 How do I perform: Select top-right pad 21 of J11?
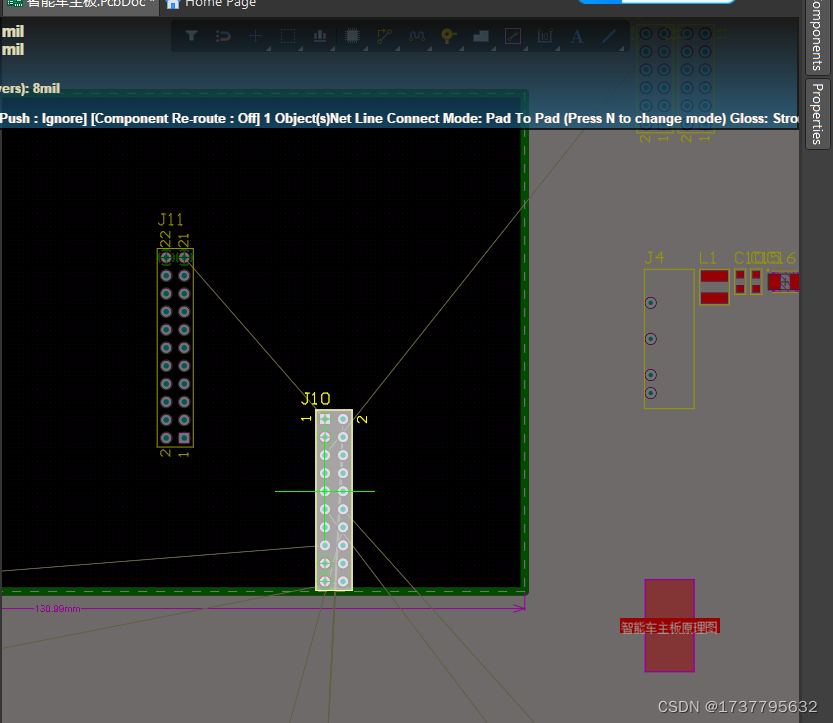[x=184, y=258]
